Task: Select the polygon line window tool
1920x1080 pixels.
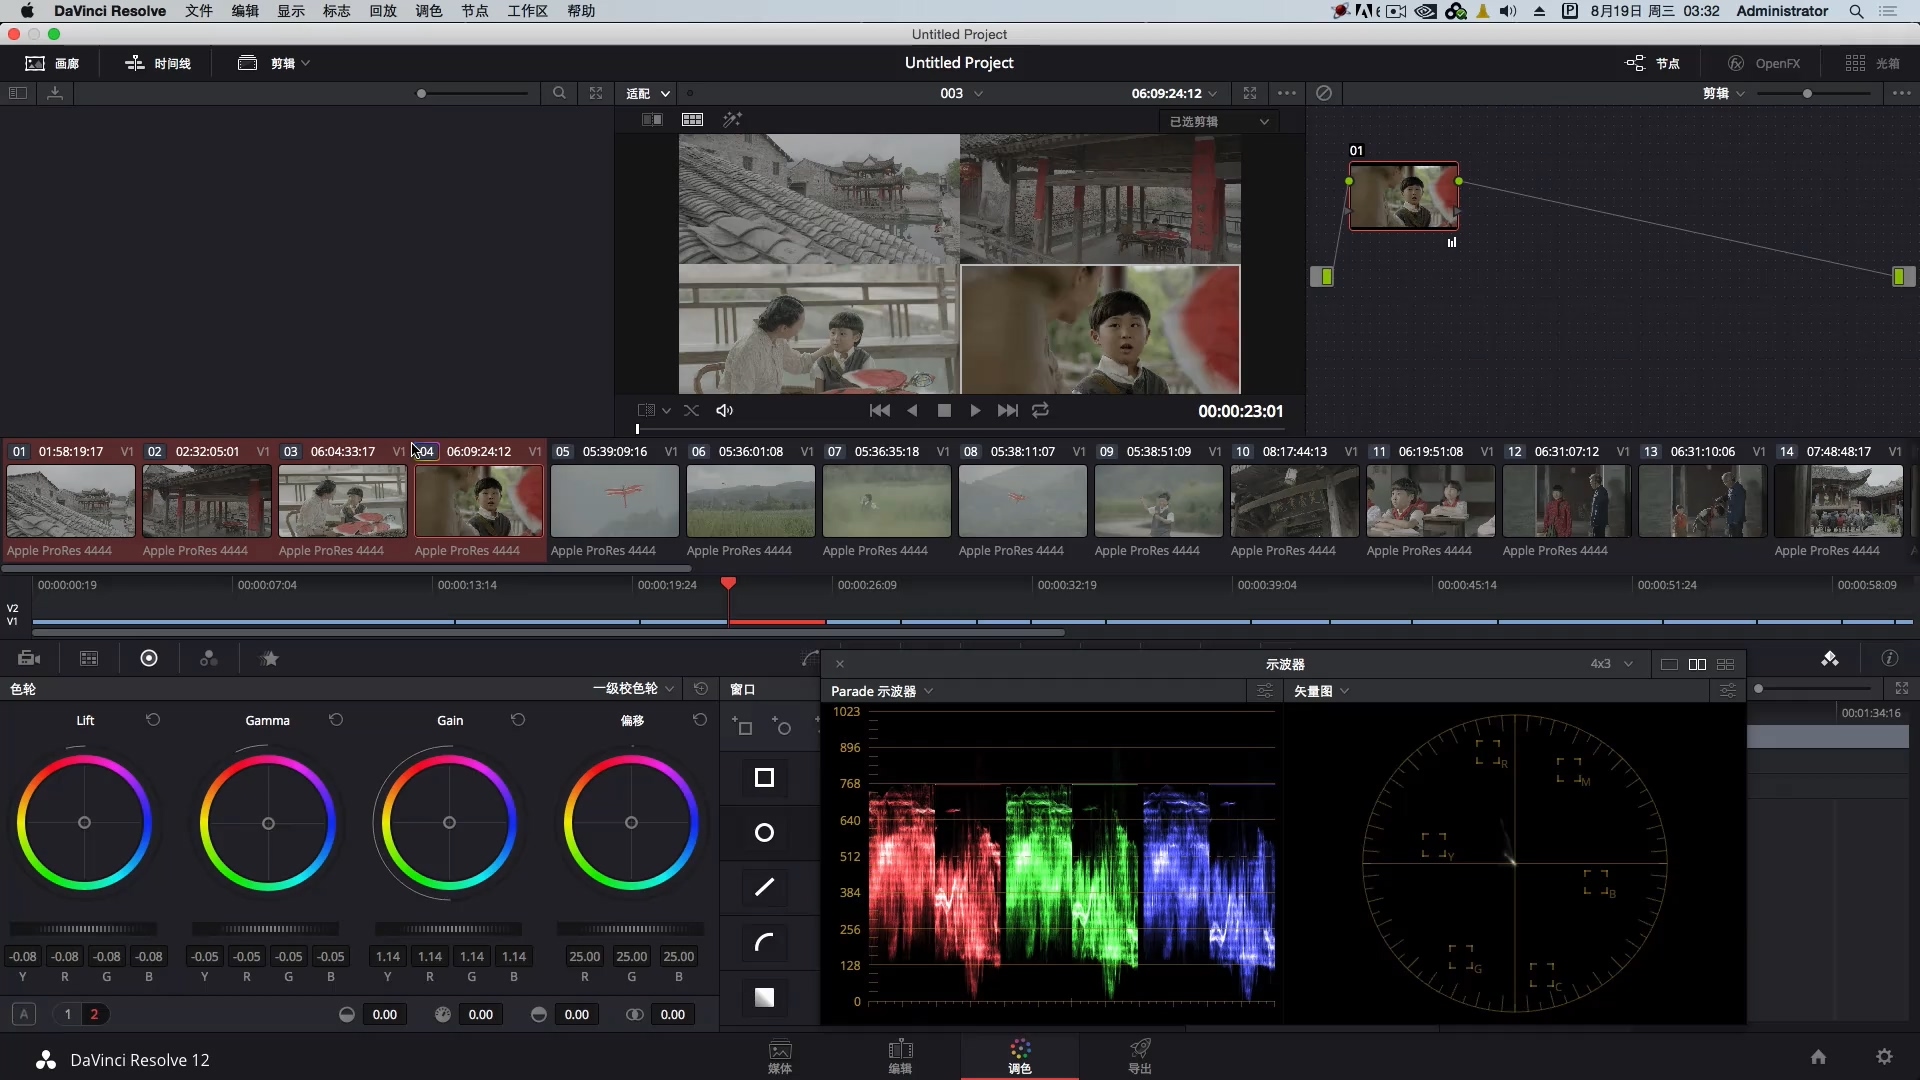Action: pos(764,887)
